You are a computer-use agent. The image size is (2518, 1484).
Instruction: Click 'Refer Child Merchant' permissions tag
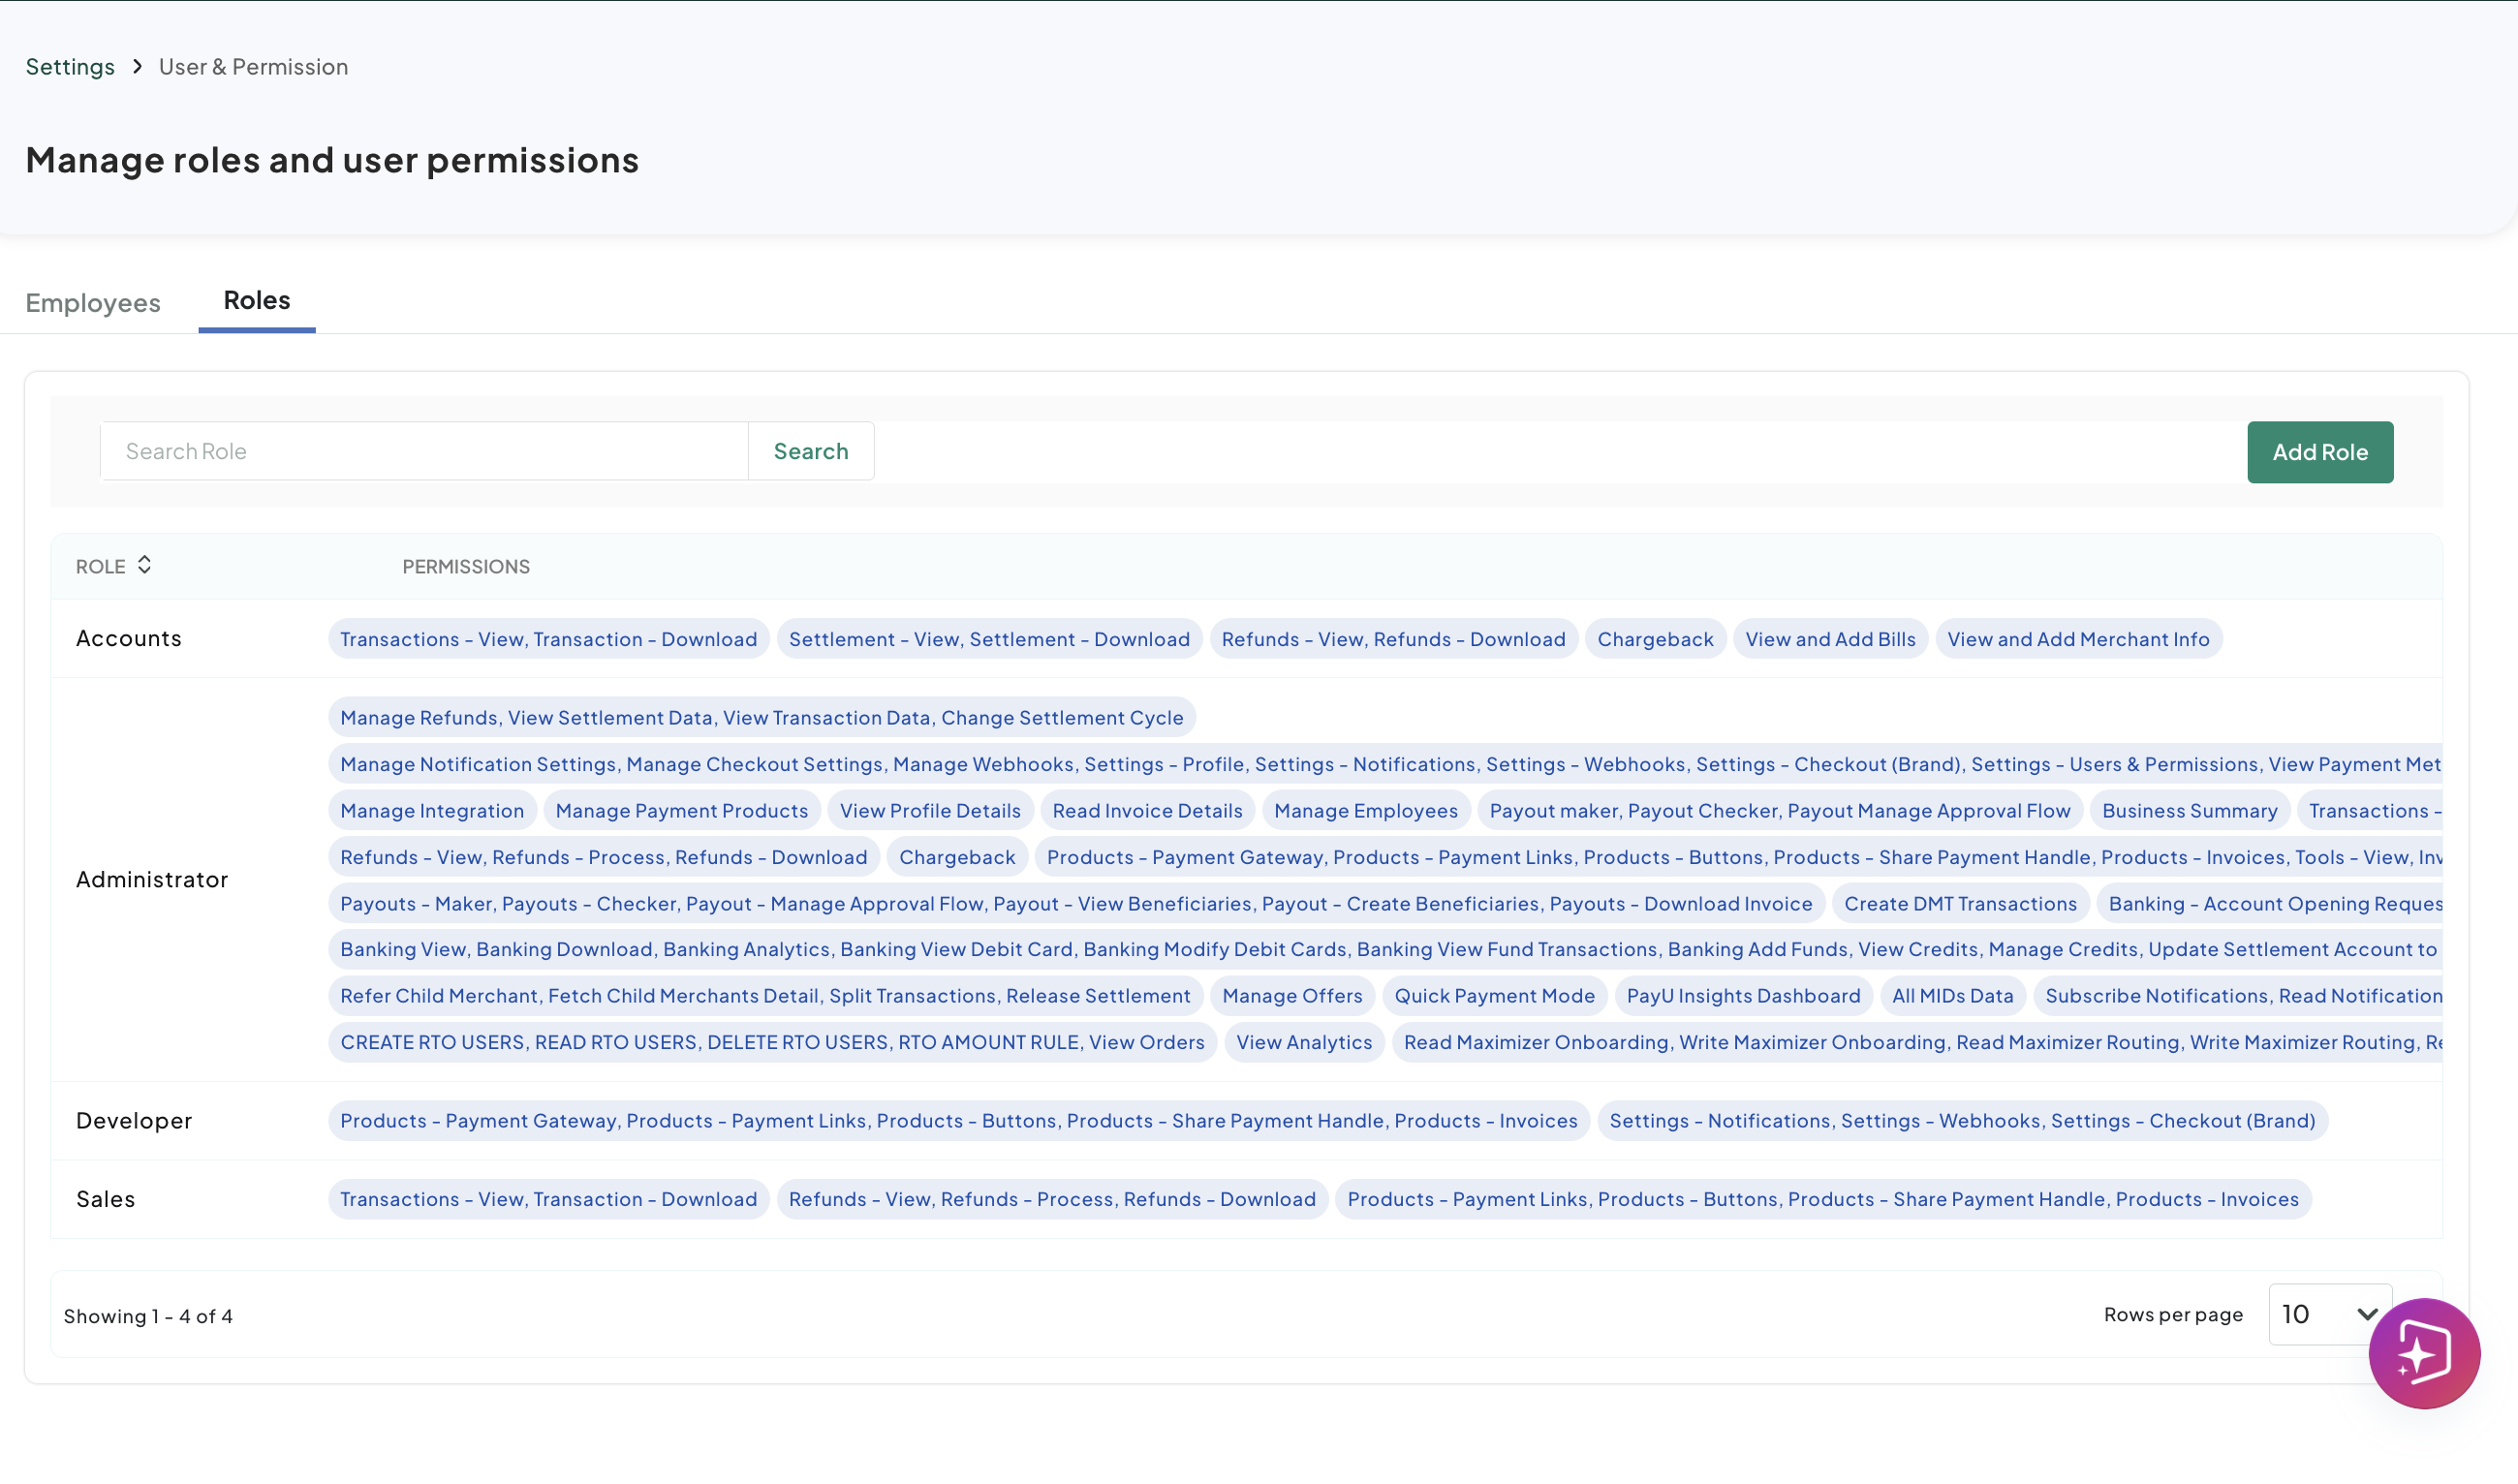pos(765,995)
